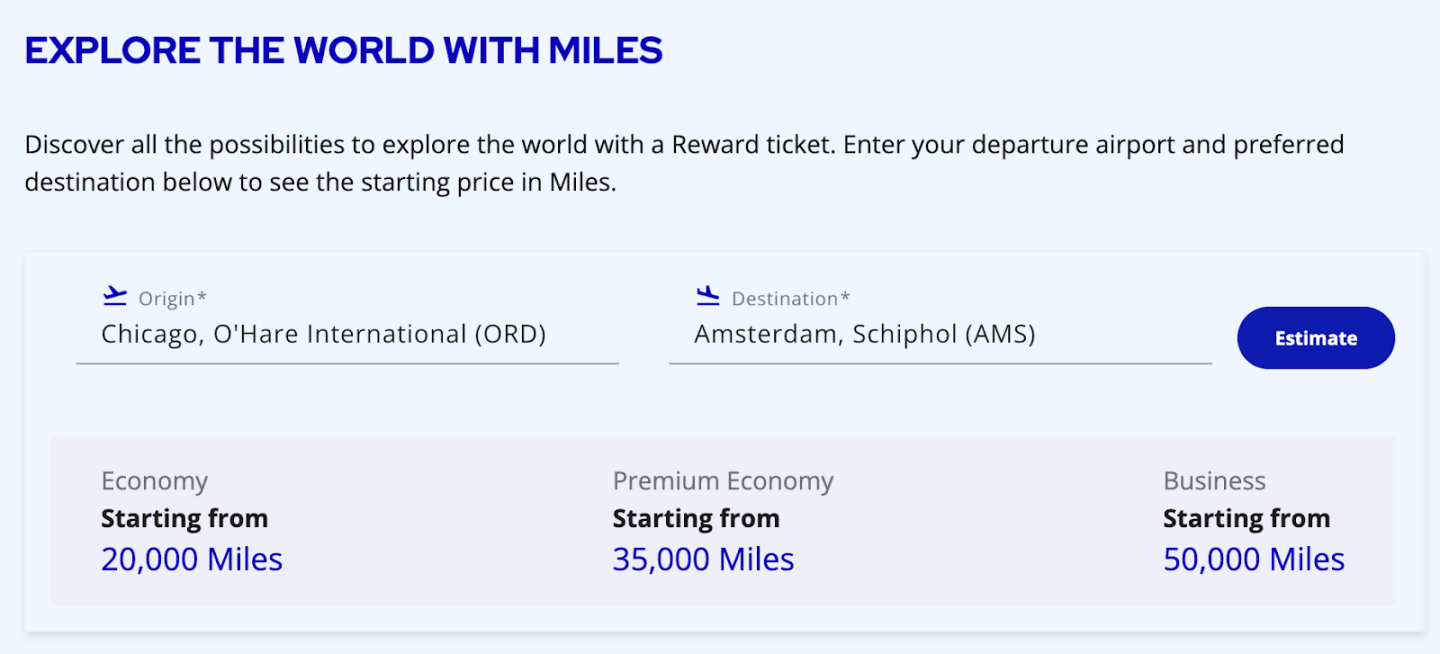Click the Economy cabin label

click(154, 481)
